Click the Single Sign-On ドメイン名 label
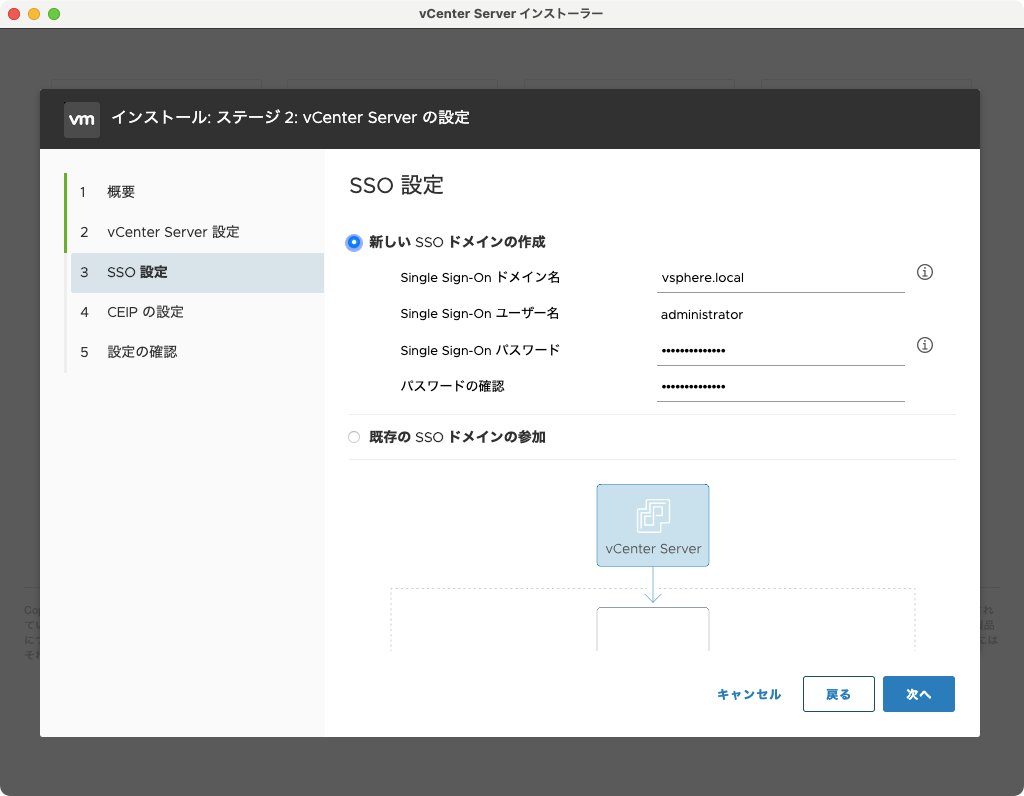1024x796 pixels. tap(480, 278)
